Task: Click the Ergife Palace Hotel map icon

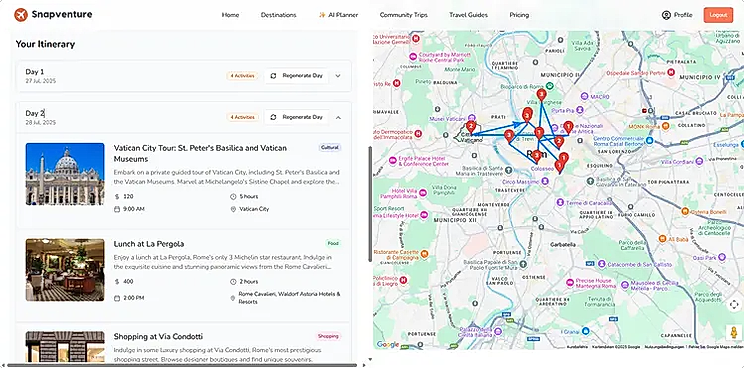Action: (392, 160)
